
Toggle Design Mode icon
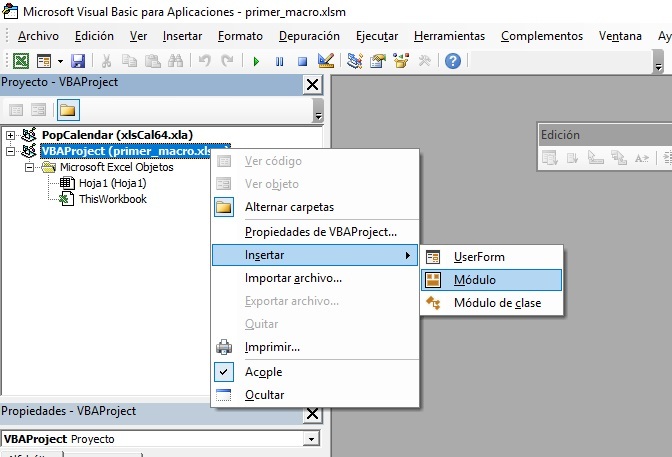[326, 61]
